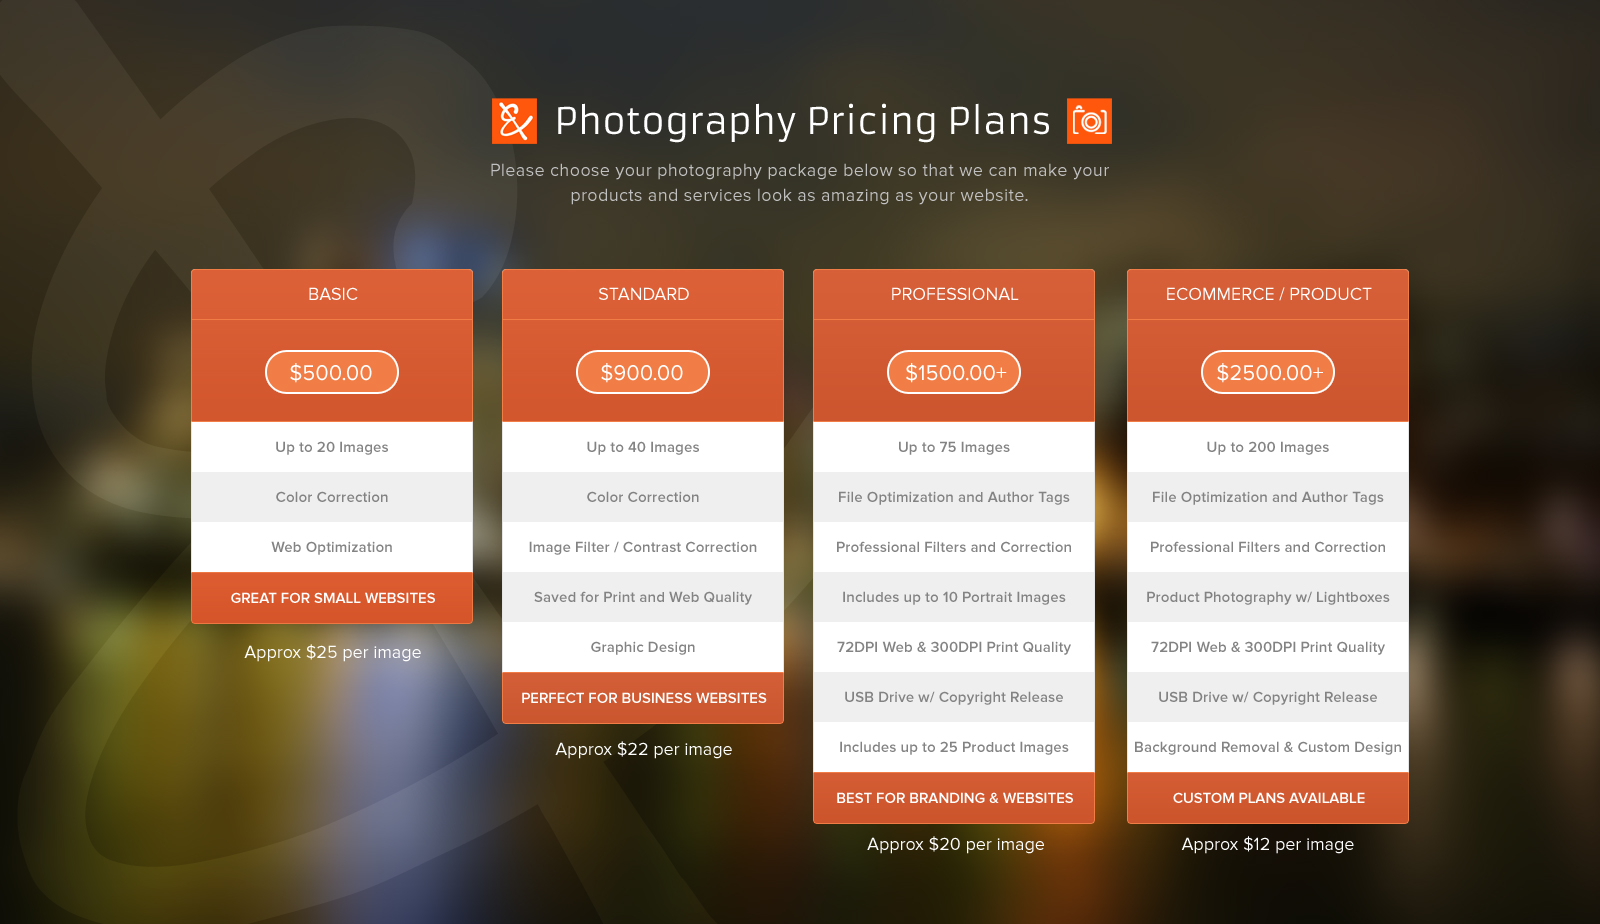Click the ECOMMERCE / PRODUCT header

(x=1267, y=294)
